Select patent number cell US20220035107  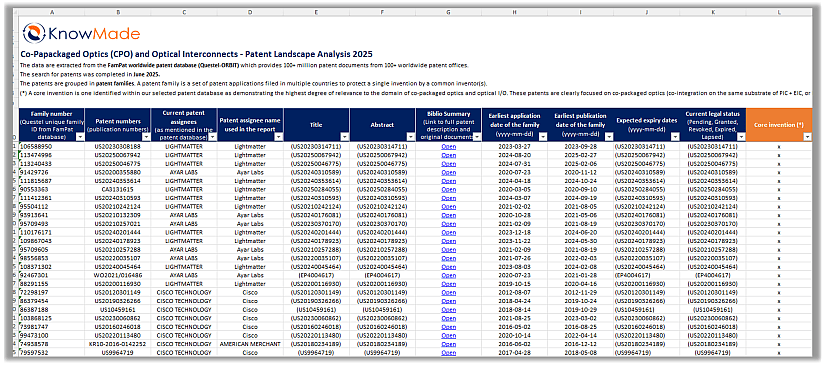[117, 258]
